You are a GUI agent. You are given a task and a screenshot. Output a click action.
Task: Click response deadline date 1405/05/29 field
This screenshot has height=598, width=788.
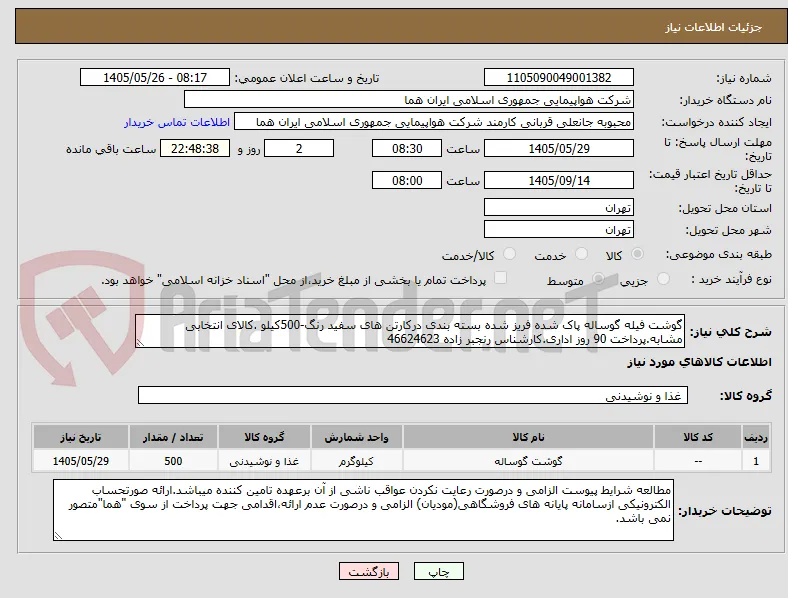(559, 148)
